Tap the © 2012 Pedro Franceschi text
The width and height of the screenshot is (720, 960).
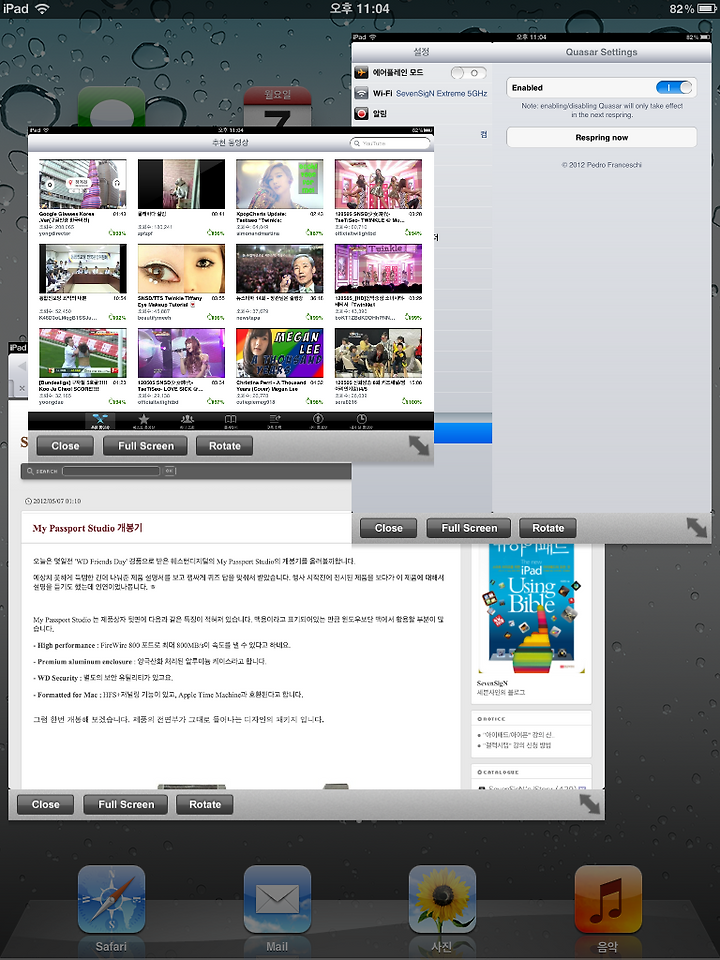point(601,165)
